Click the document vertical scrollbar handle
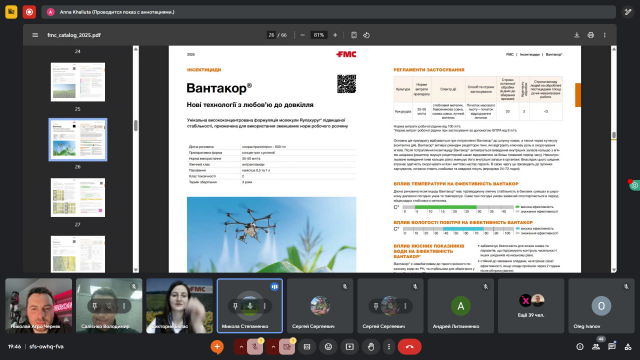 click(x=613, y=135)
